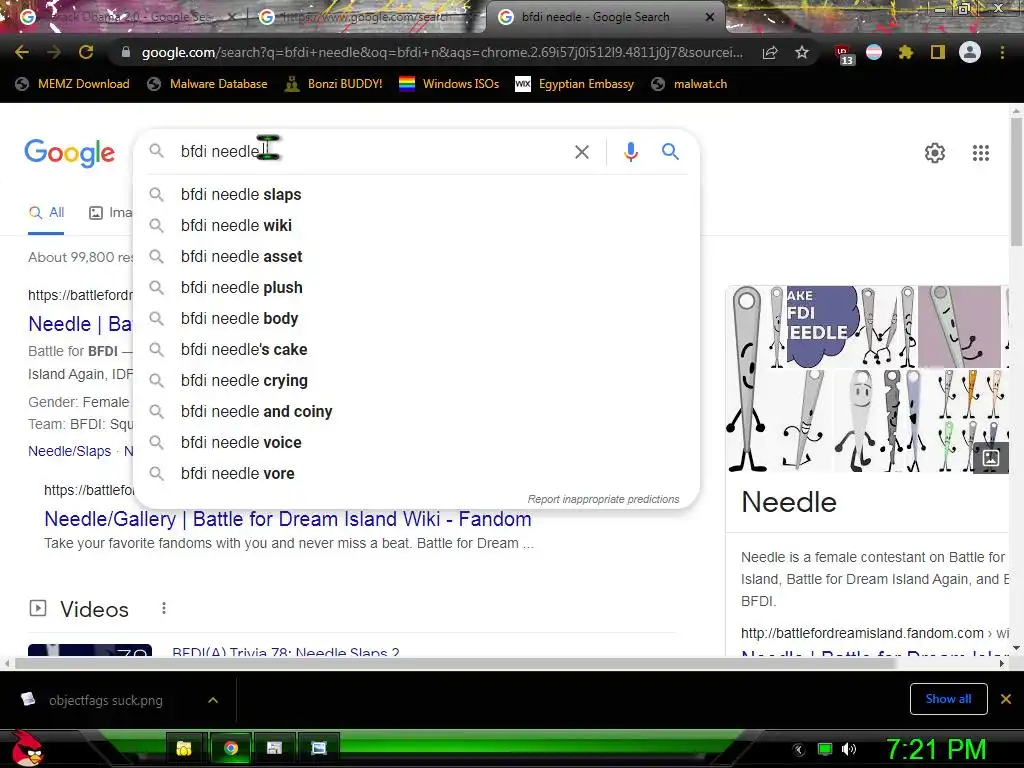Screen dimensions: 1024x768
Task: Open the Egyptian Embassy bookmark
Action: click(575, 84)
